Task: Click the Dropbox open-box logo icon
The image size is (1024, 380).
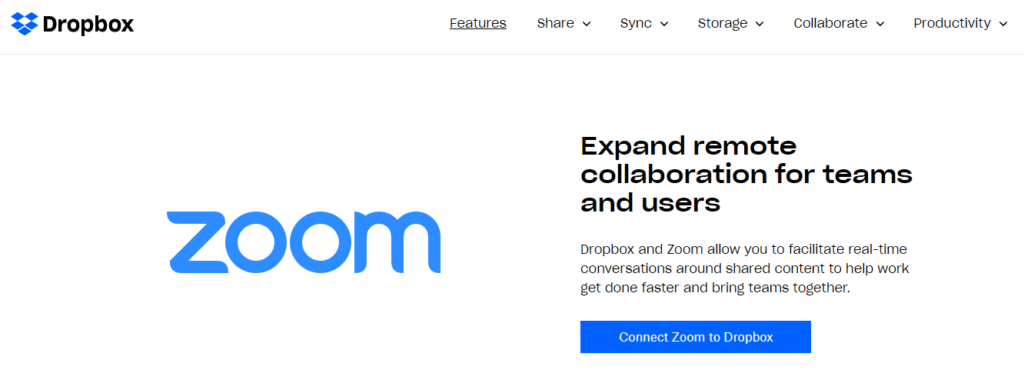Action: pyautogui.click(x=24, y=24)
